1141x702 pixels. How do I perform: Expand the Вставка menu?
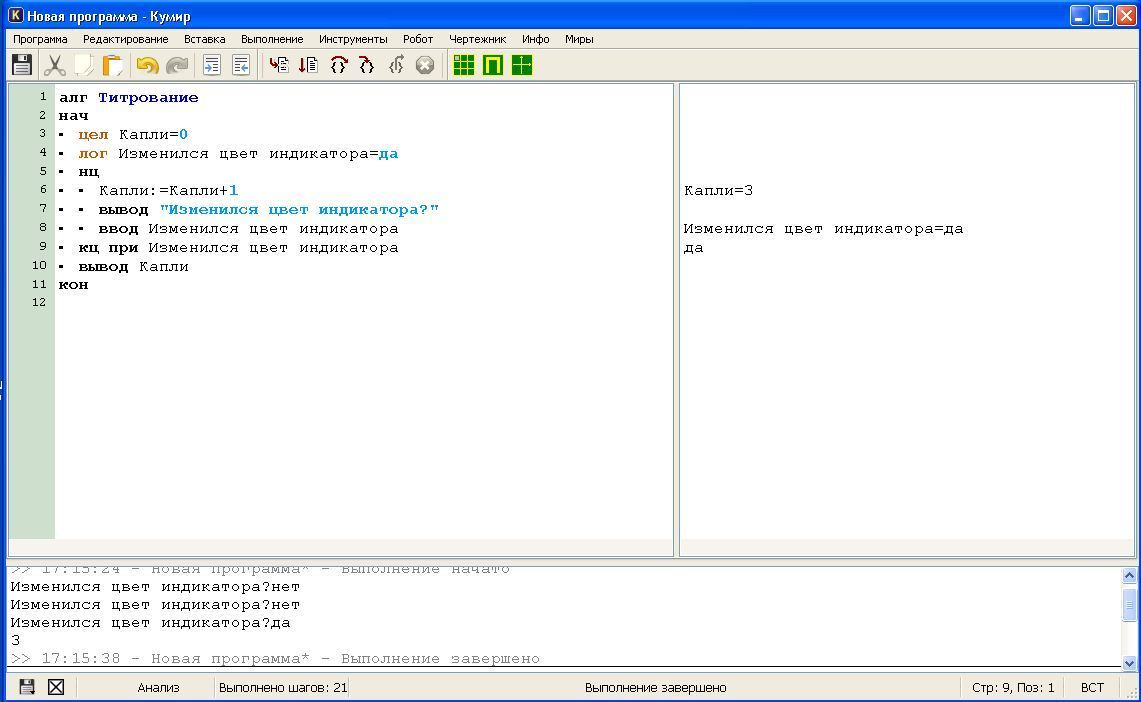point(204,39)
